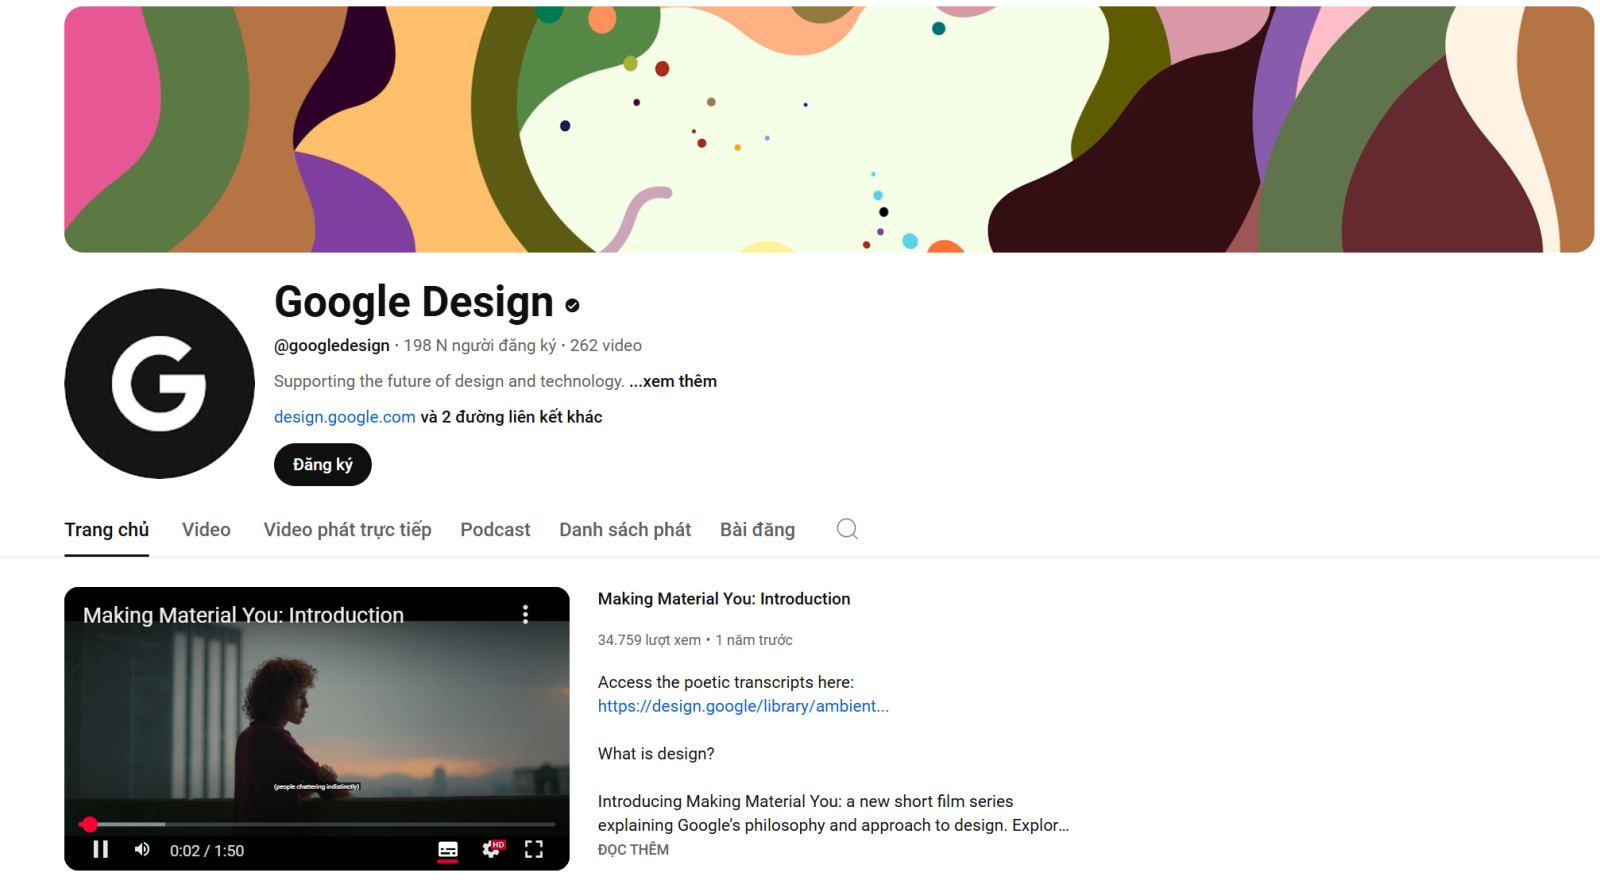1600x892 pixels.
Task: Open the Google Design channel avatar
Action: pos(160,383)
